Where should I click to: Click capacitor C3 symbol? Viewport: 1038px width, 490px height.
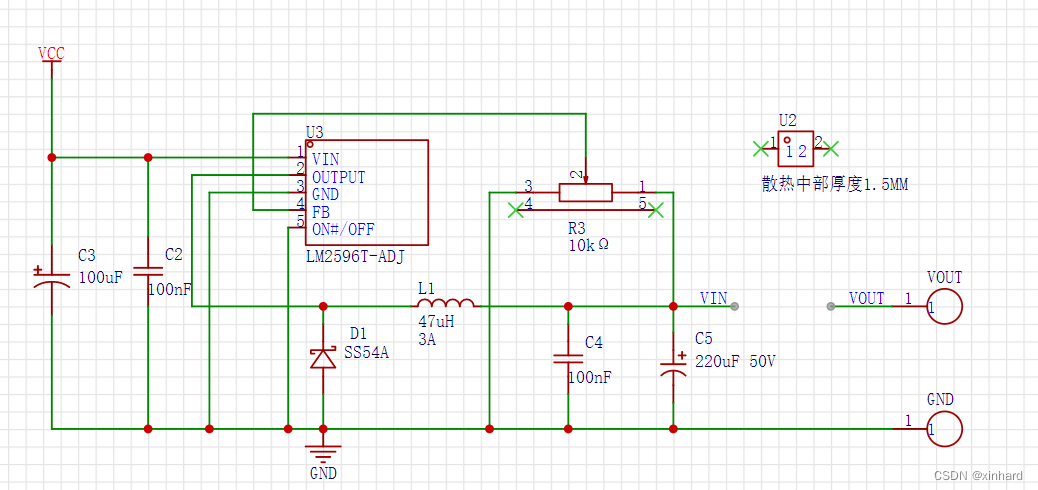click(52, 278)
